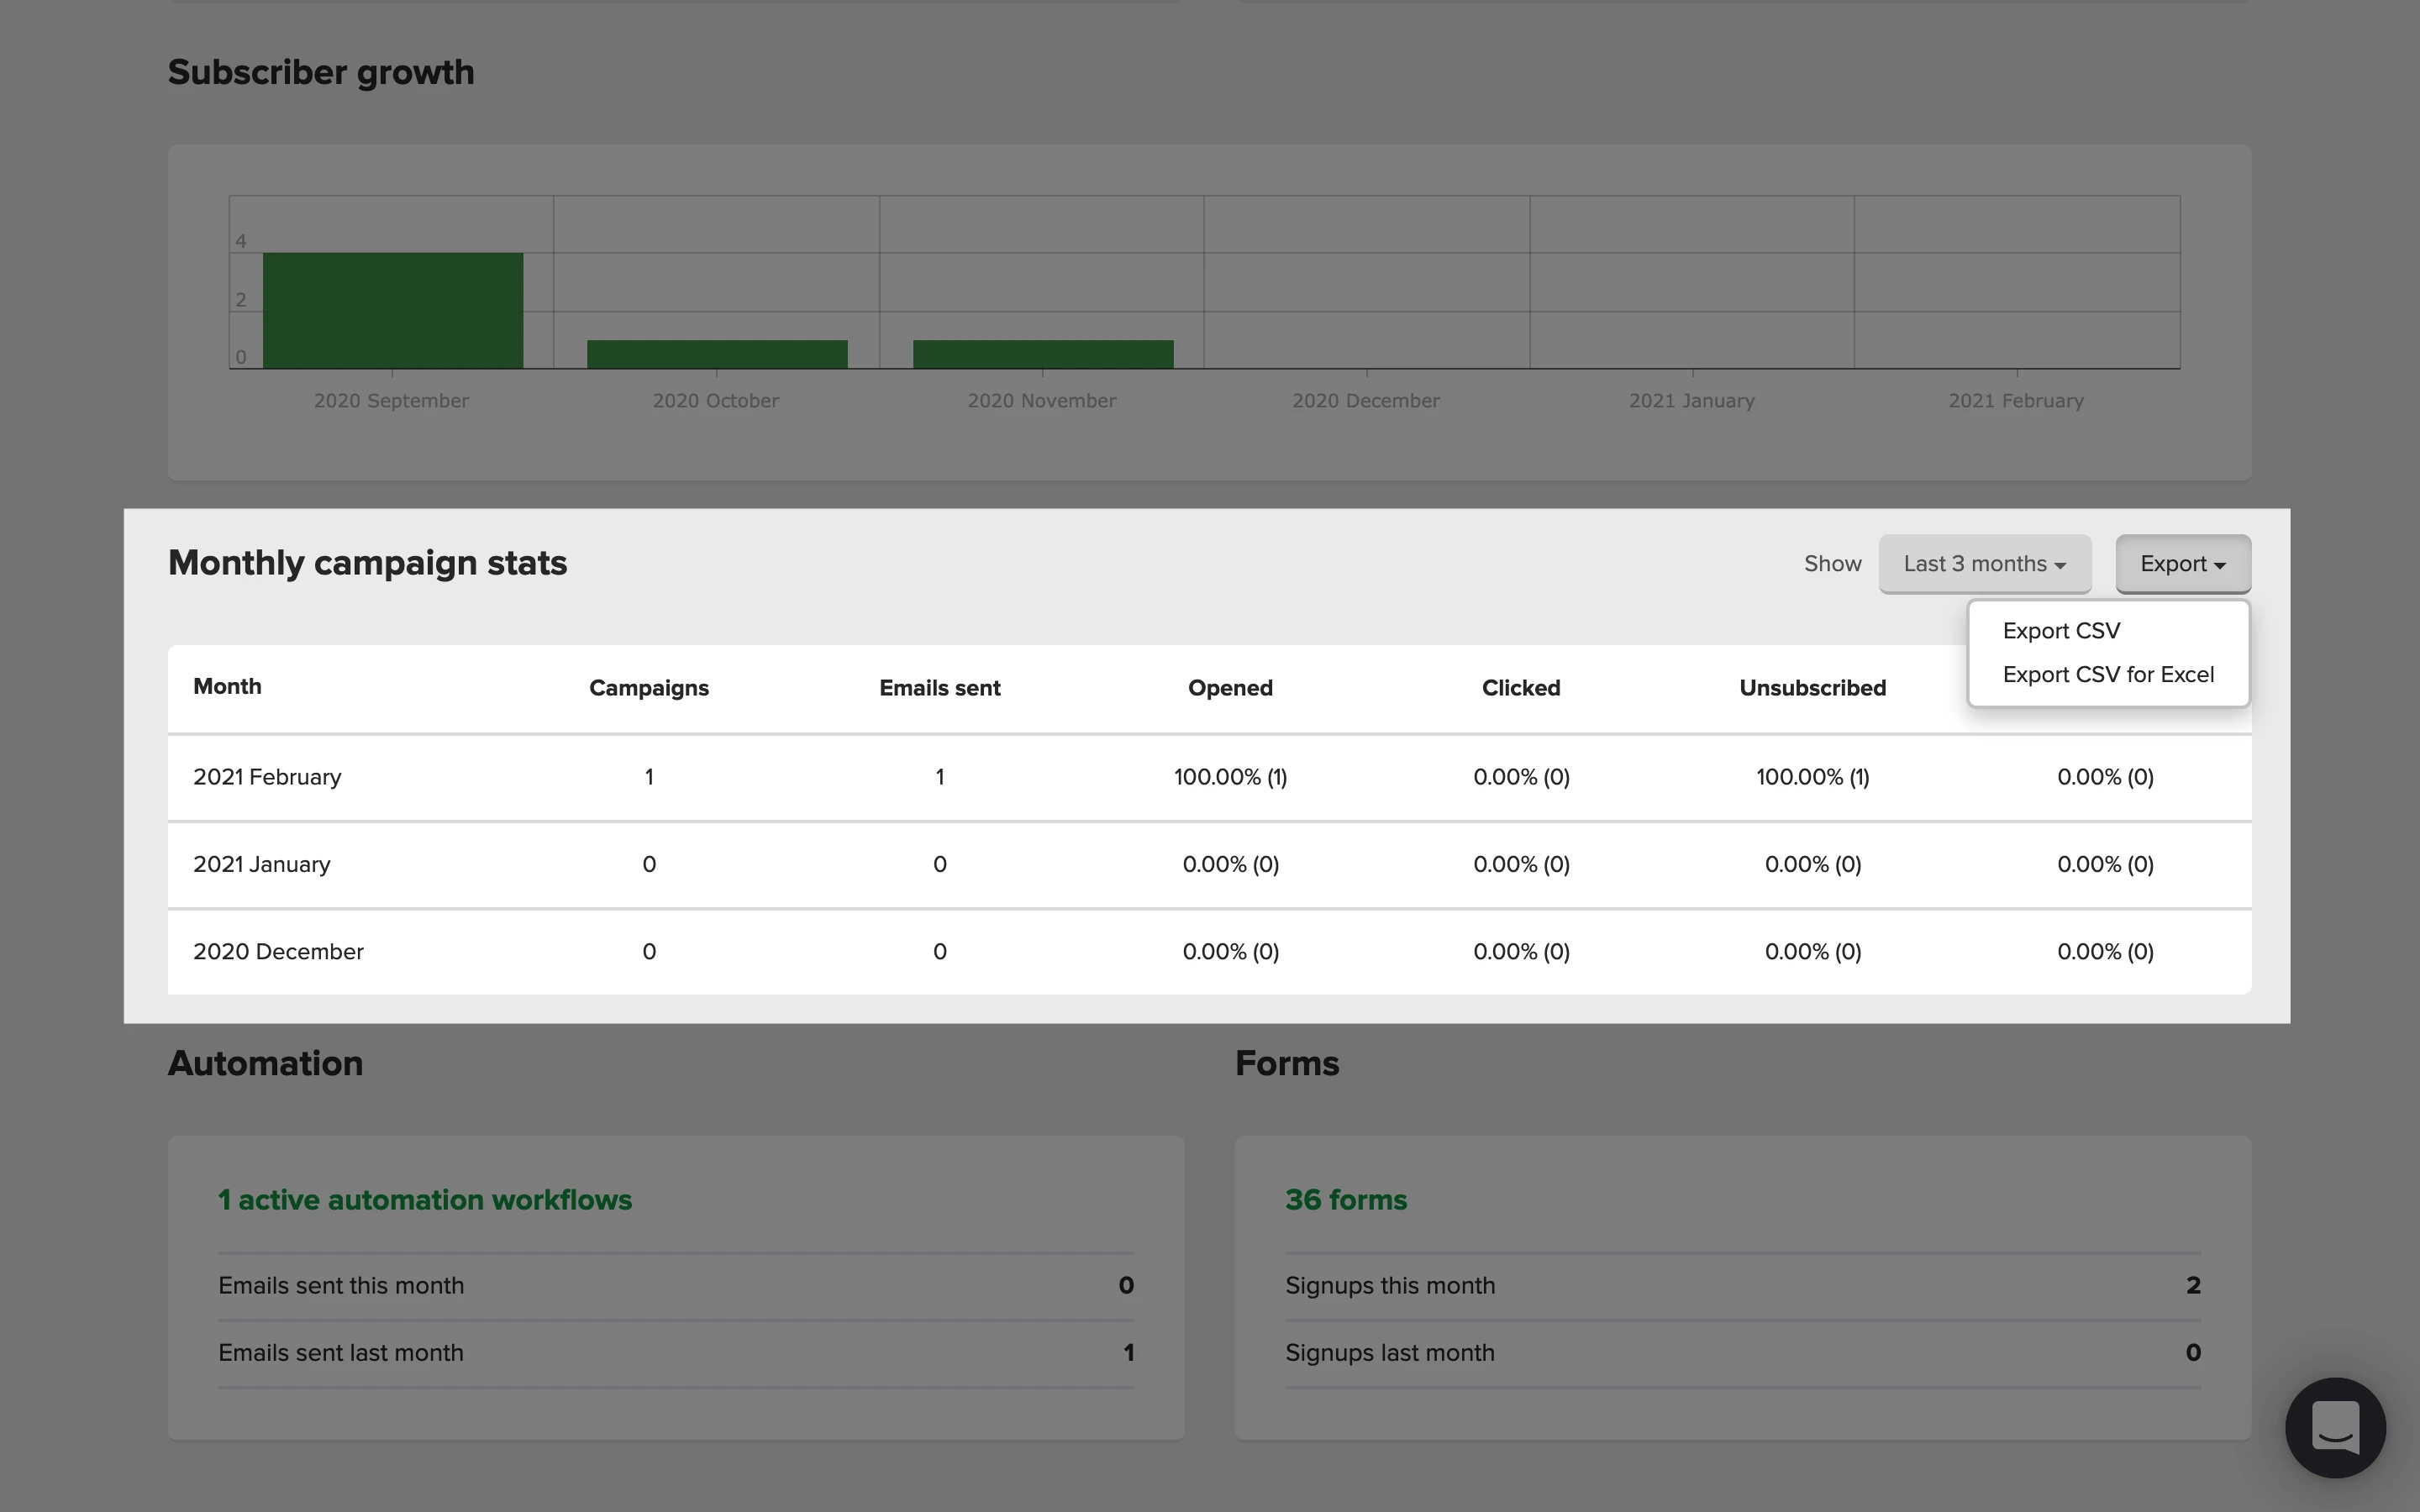This screenshot has height=1512, width=2420.
Task: Click the Clicked column header
Action: pyautogui.click(x=1520, y=688)
